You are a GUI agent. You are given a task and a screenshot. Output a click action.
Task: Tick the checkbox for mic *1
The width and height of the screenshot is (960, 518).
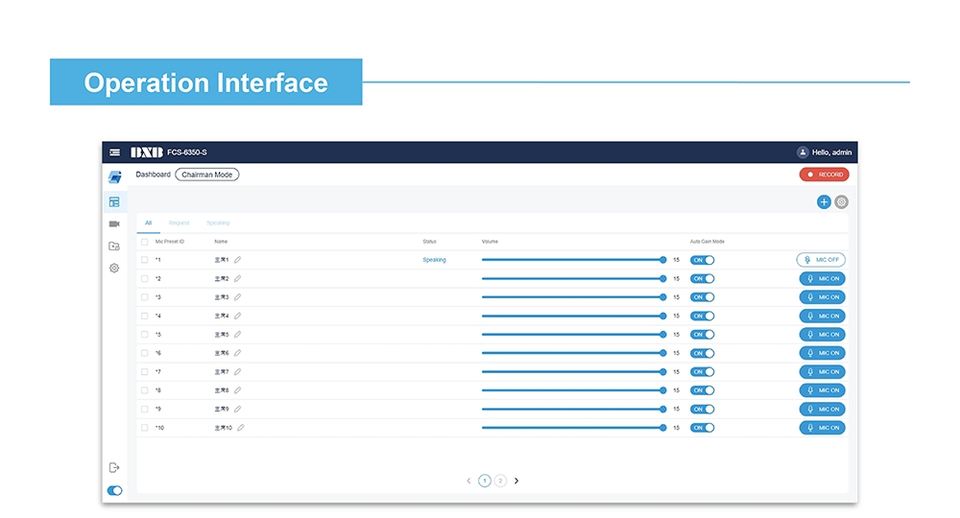(x=144, y=260)
